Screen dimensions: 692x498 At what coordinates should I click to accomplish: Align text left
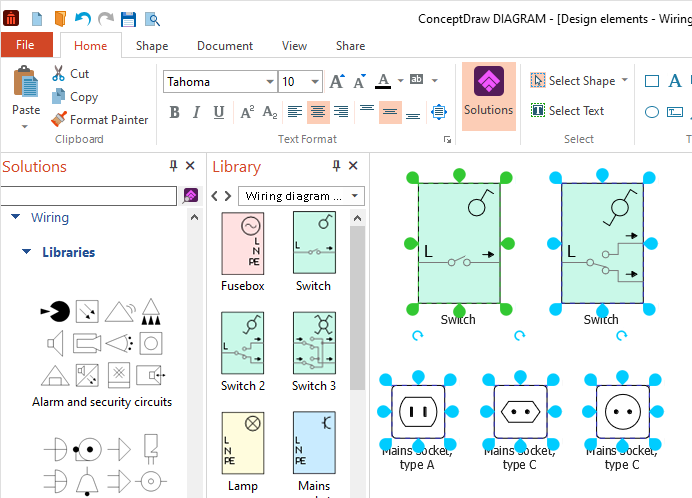click(x=295, y=112)
